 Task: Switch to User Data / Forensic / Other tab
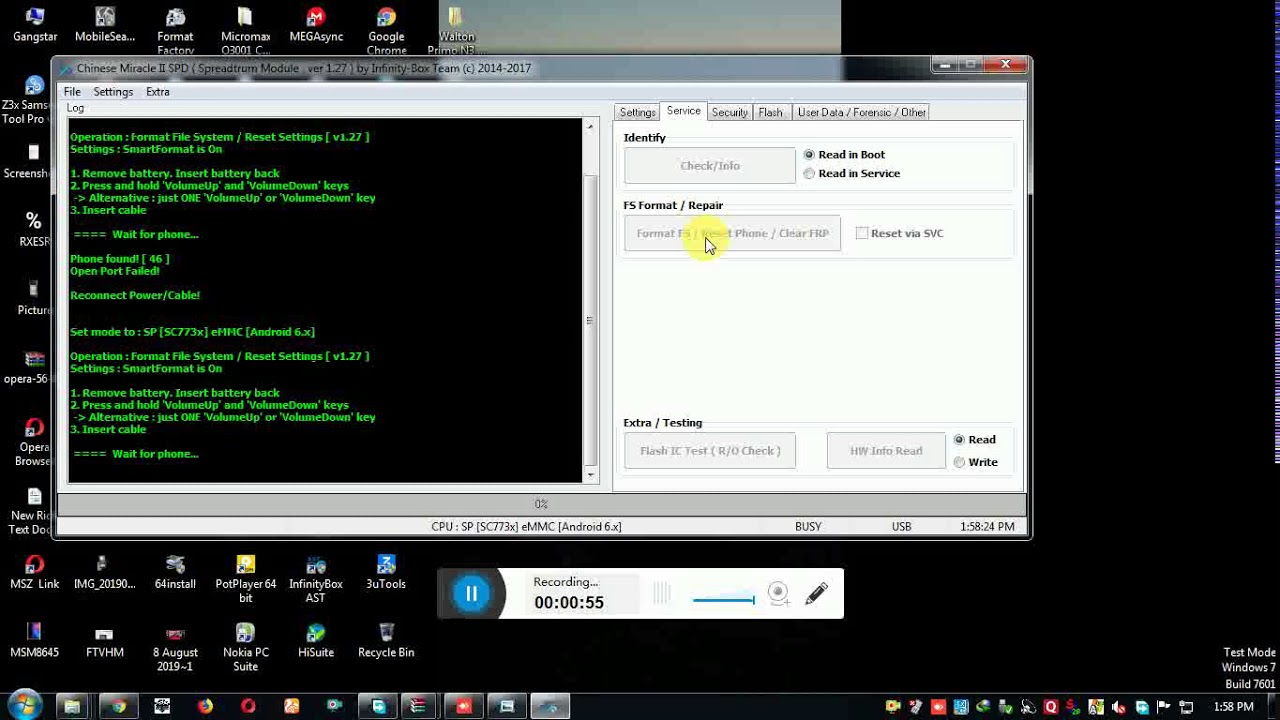861,112
